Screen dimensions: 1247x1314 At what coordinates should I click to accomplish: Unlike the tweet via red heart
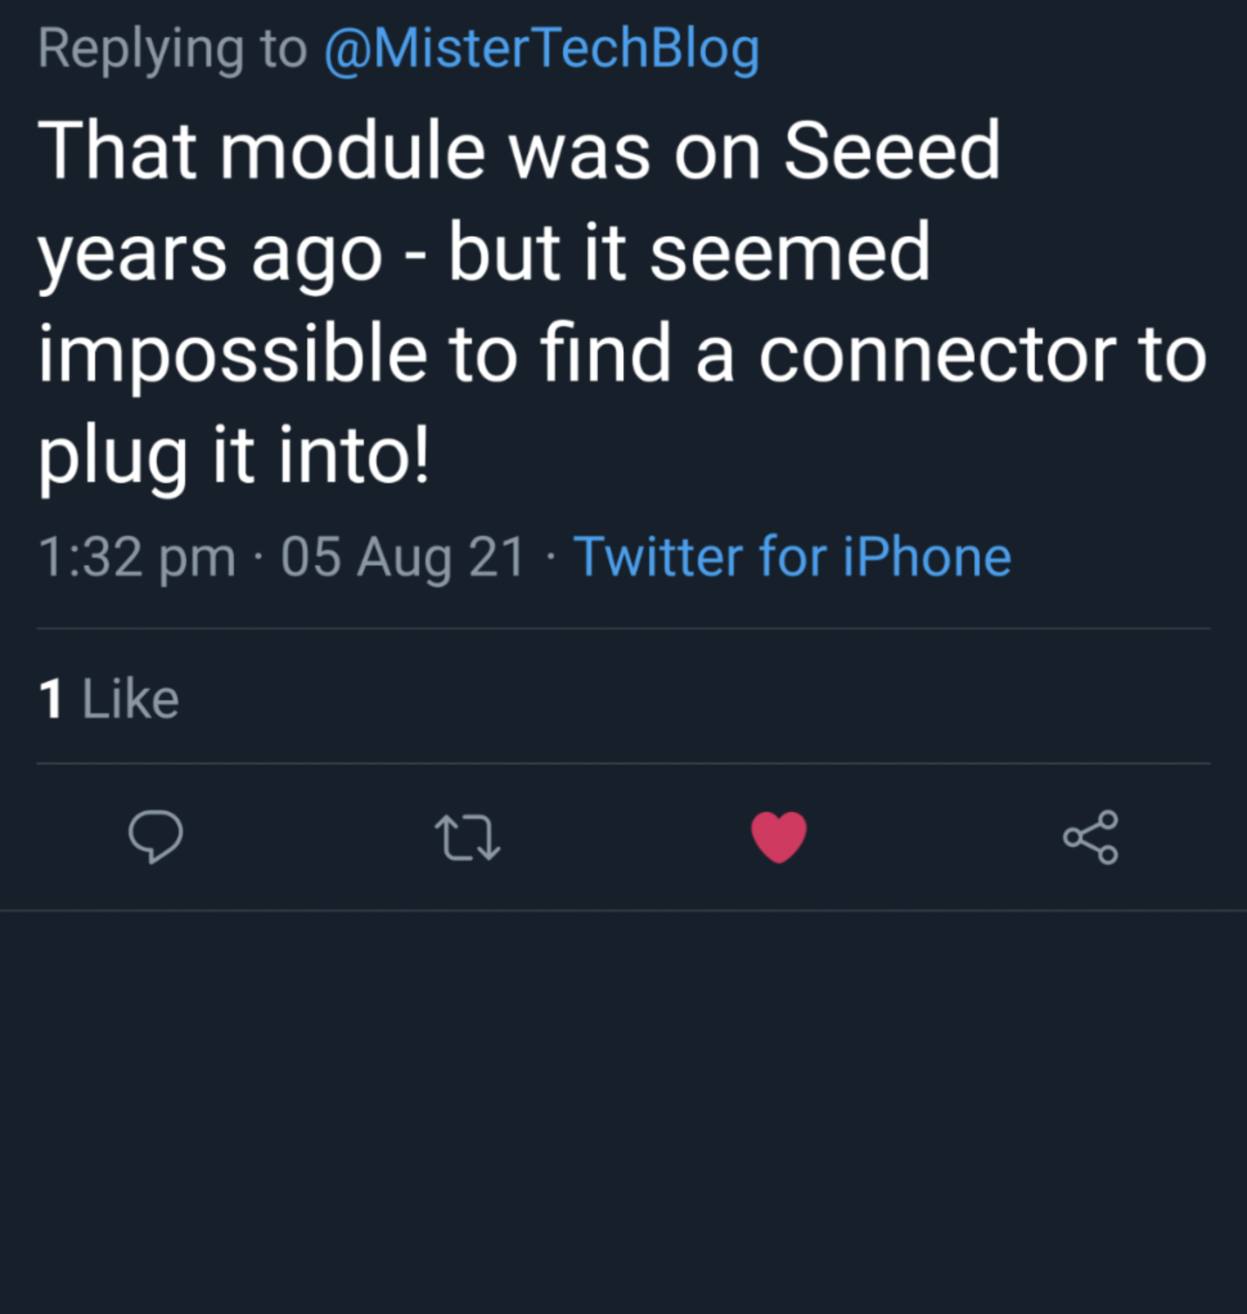tap(779, 837)
